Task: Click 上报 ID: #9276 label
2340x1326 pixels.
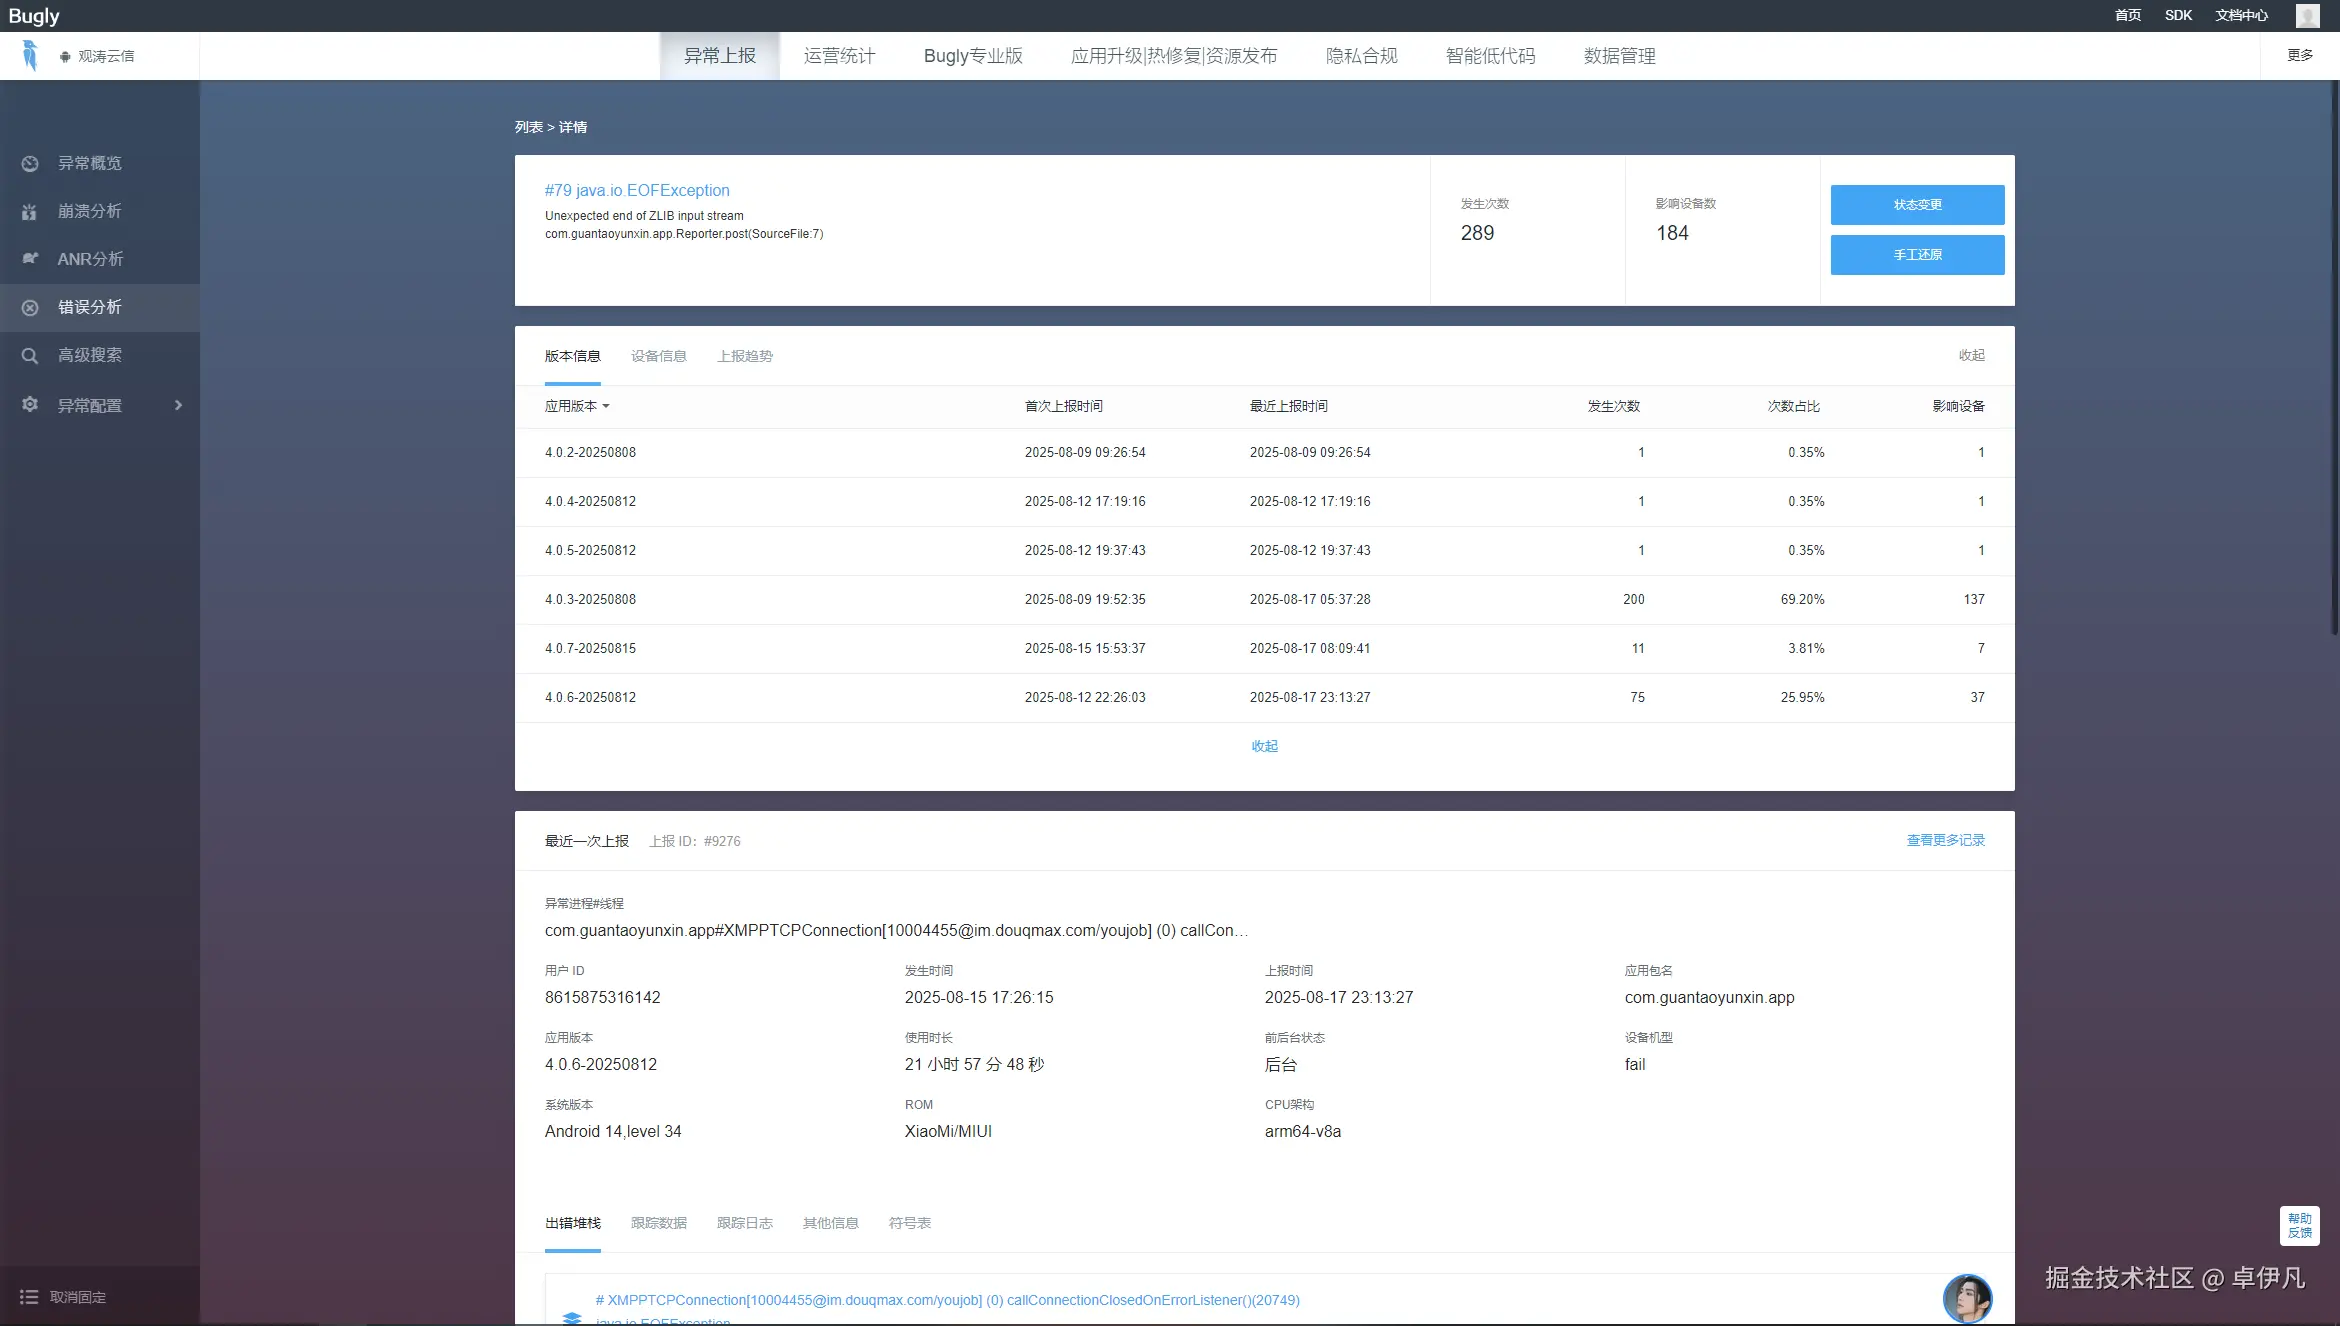Action: coord(695,842)
